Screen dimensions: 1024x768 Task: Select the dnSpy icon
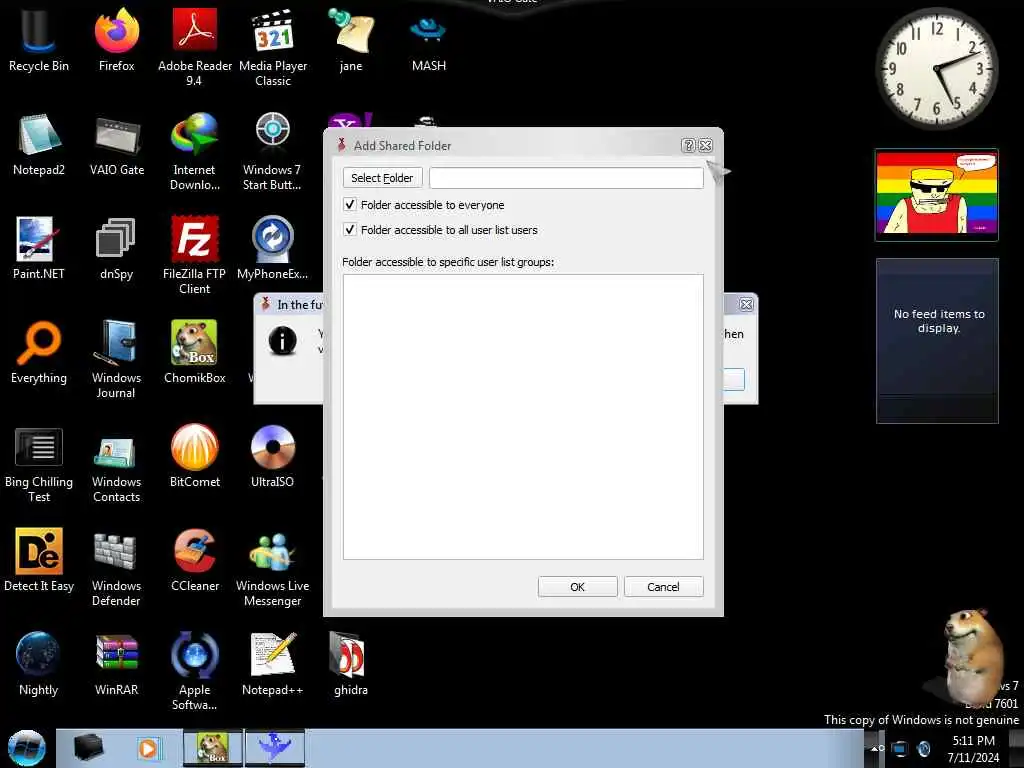pos(116,248)
